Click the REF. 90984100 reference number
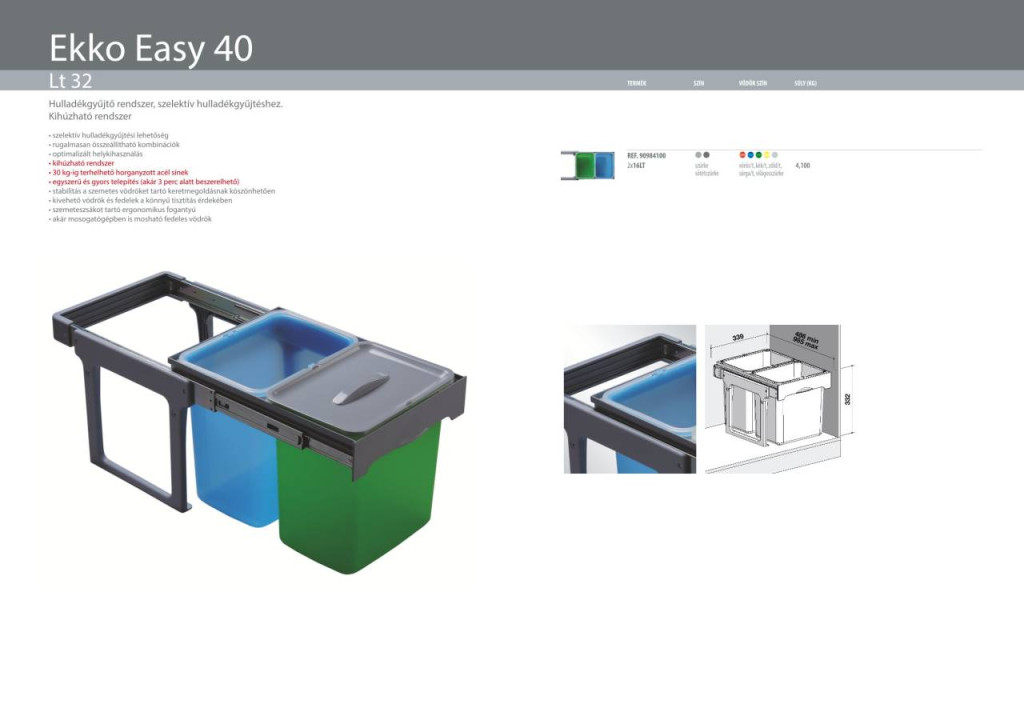This screenshot has height=724, width=1024. point(646,156)
